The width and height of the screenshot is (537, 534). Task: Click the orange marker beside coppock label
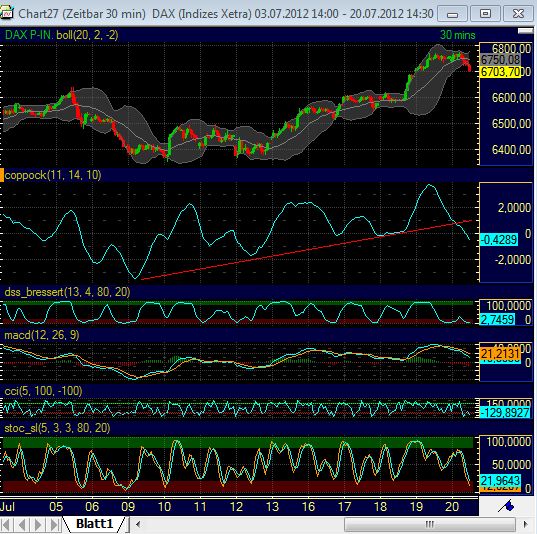tap(2, 175)
